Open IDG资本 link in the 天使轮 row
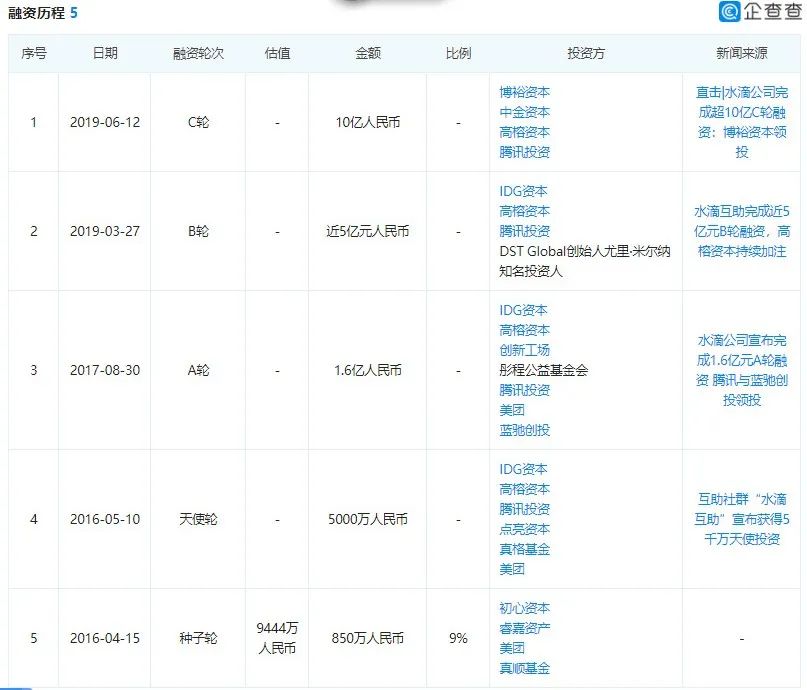The width and height of the screenshot is (807, 690). pyautogui.click(x=523, y=469)
